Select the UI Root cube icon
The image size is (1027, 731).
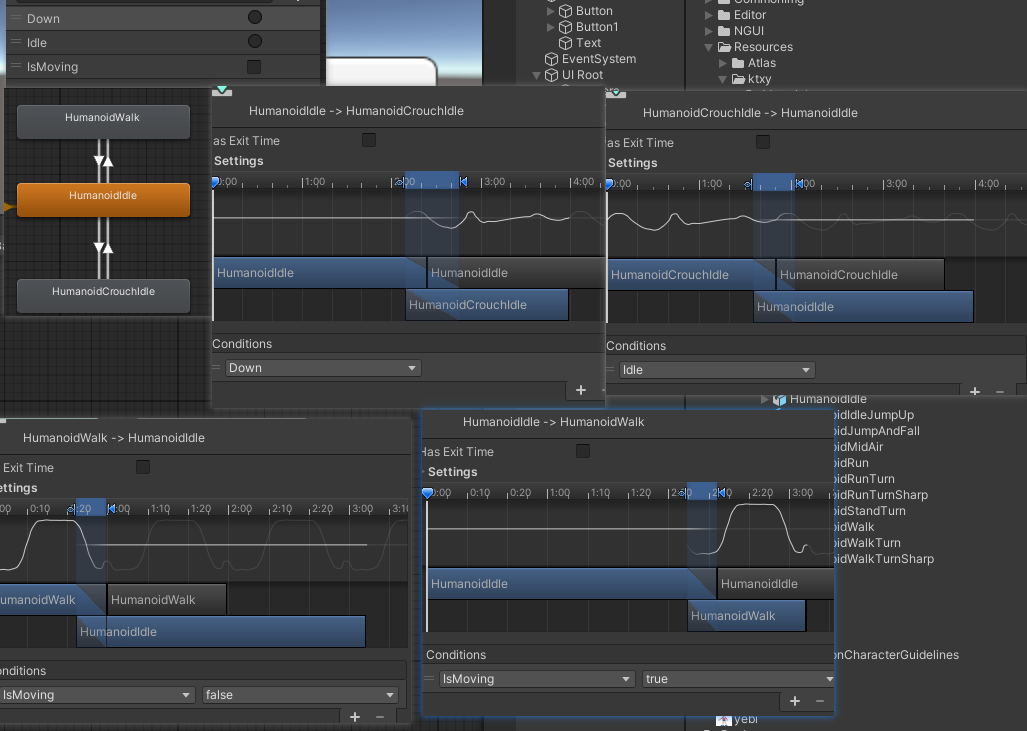(x=551, y=75)
